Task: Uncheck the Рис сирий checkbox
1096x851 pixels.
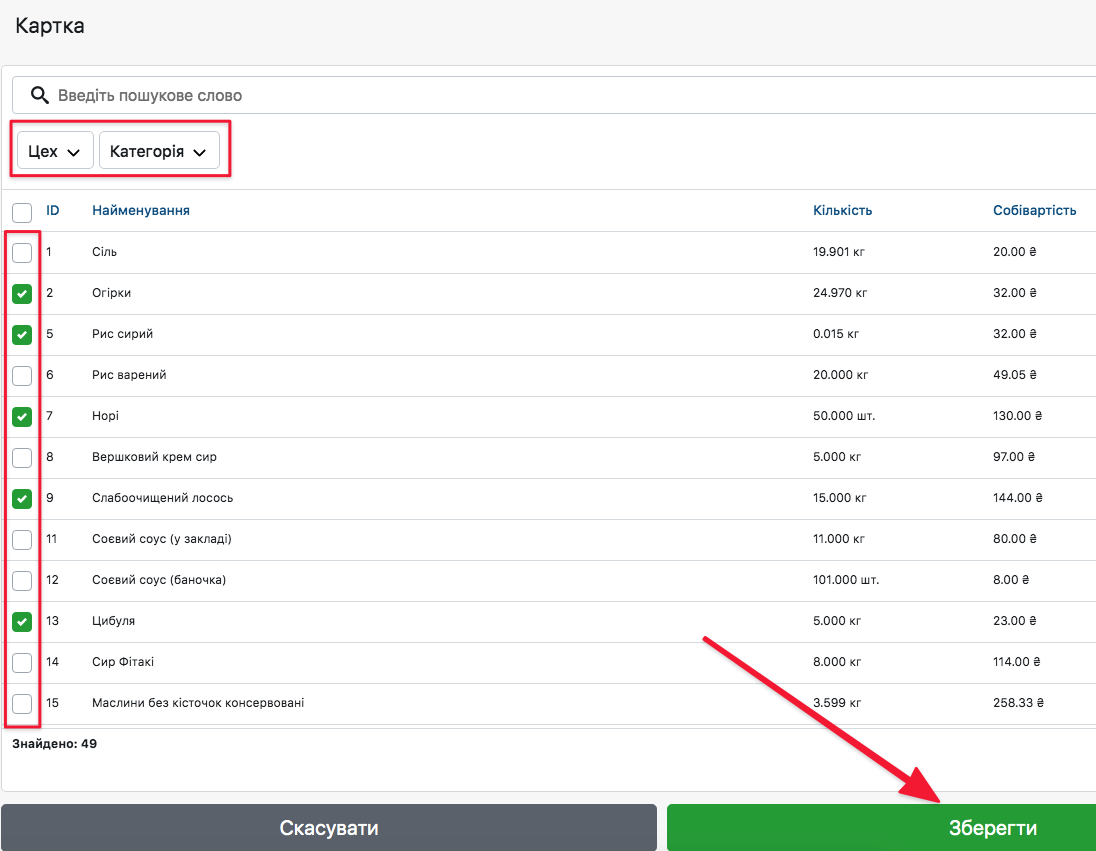Action: tap(22, 335)
